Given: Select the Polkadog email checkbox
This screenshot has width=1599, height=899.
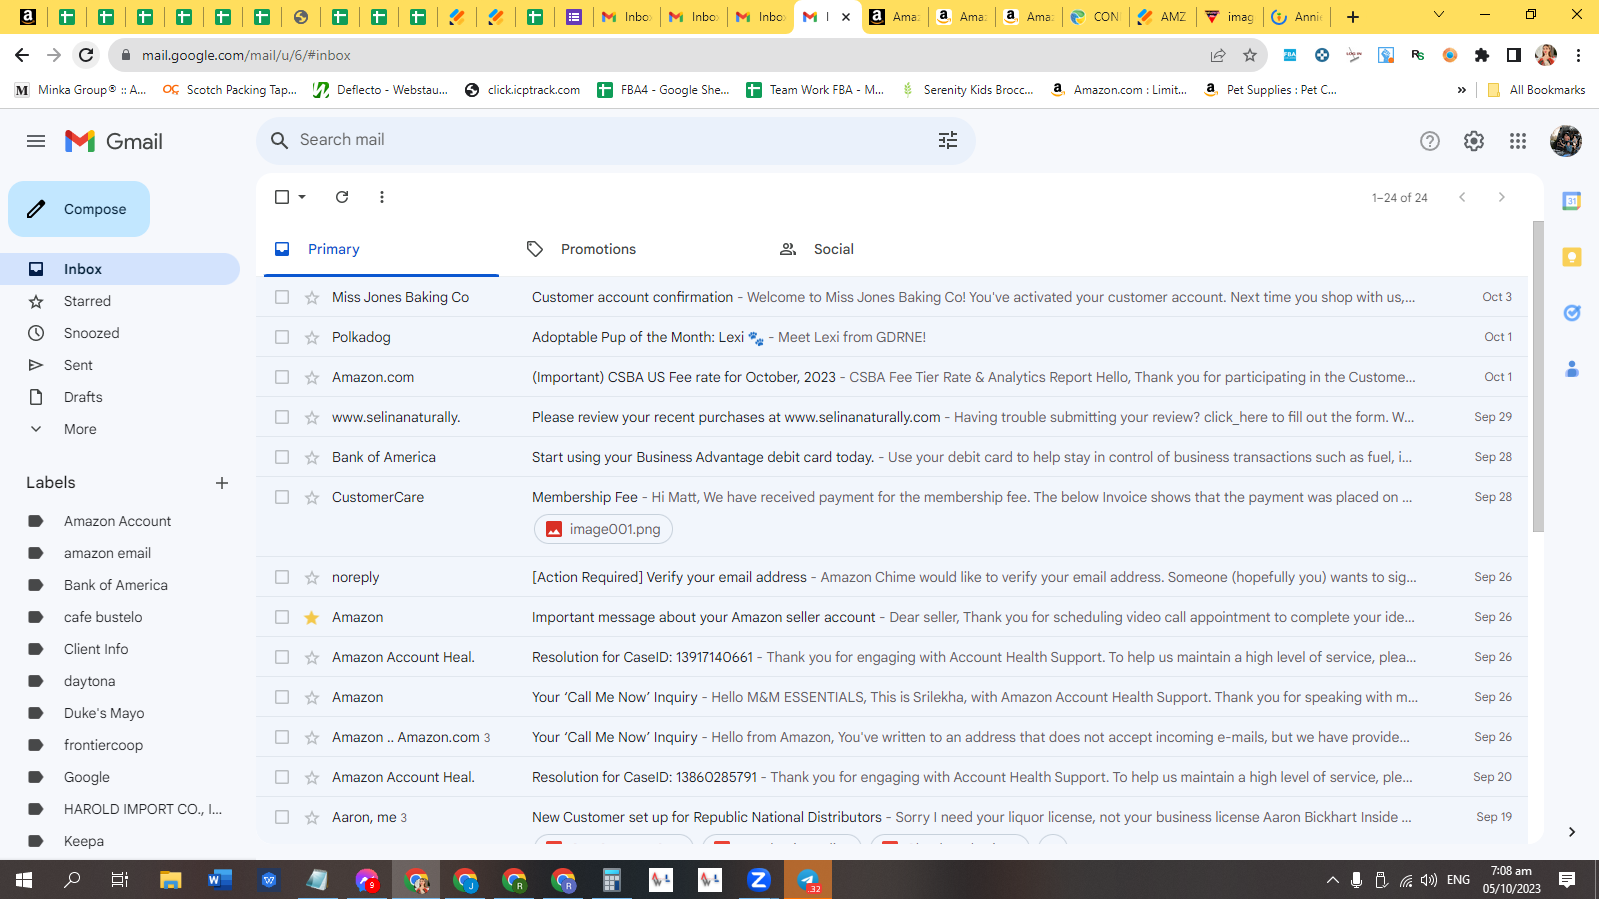Looking at the screenshot, I should click(x=282, y=337).
